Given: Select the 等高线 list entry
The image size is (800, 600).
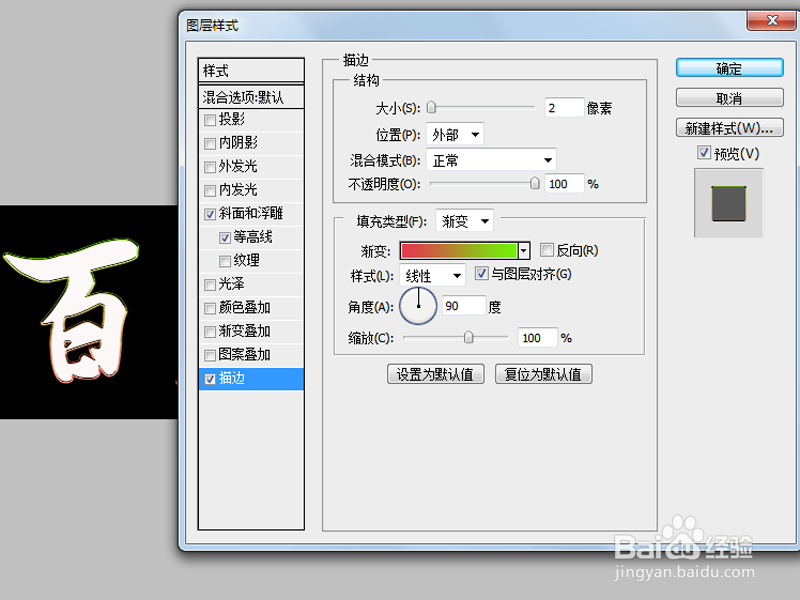Looking at the screenshot, I should pos(253,237).
